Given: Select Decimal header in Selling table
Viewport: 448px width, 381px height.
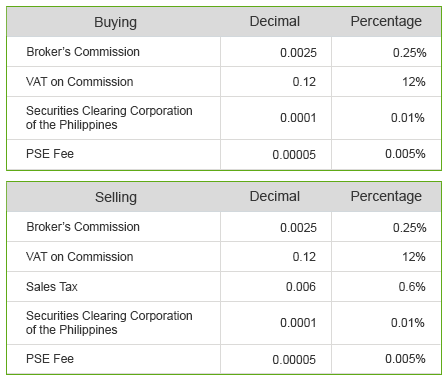Looking at the screenshot, I should coord(275,196).
